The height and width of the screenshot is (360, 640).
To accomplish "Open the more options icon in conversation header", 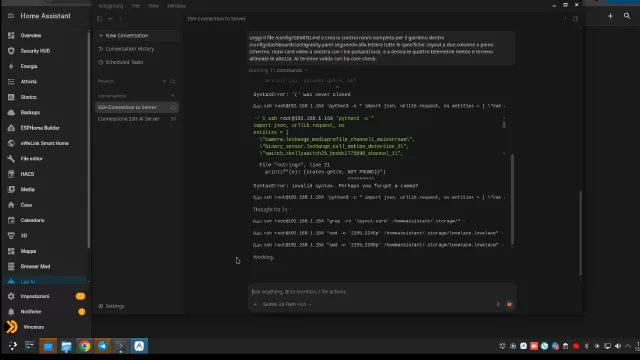I will pos(565,18).
